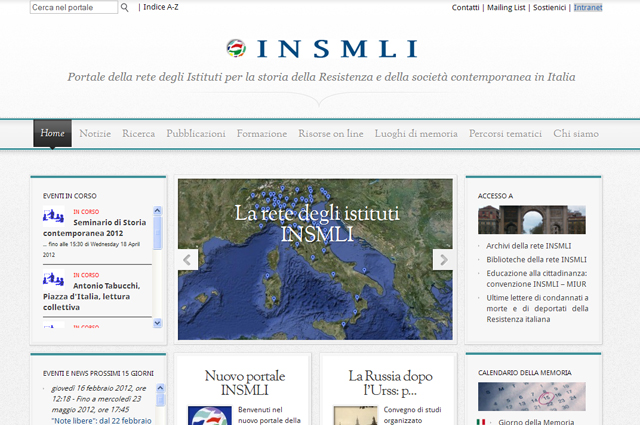Click icon beside Seminario di Storia contemporanea
The height and width of the screenshot is (425, 640).
click(53, 216)
